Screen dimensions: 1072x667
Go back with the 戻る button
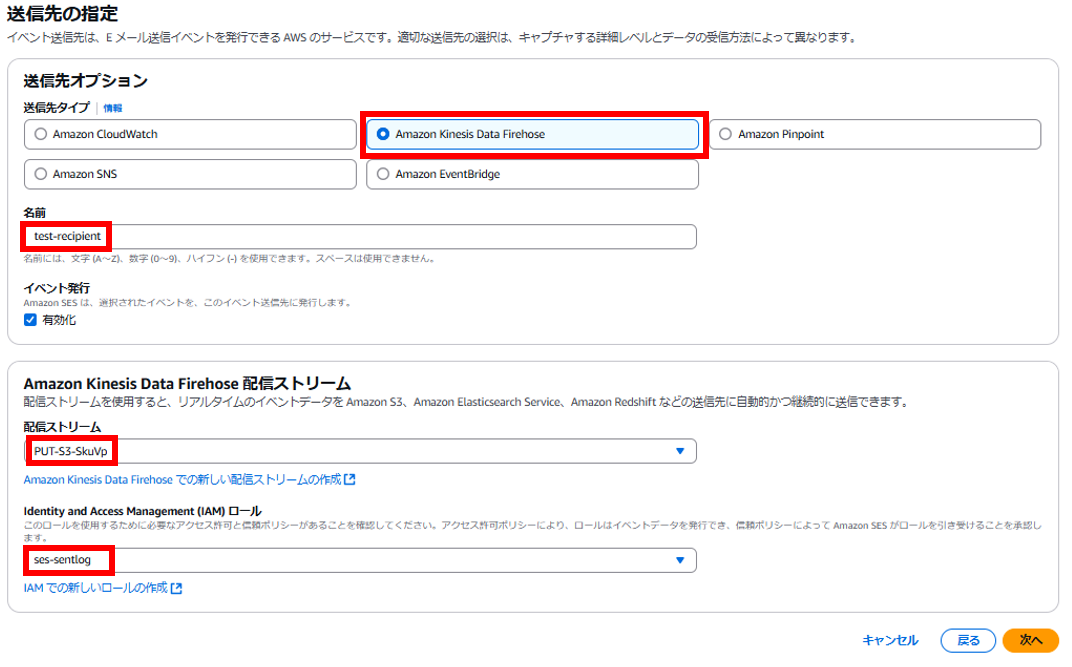click(x=968, y=640)
